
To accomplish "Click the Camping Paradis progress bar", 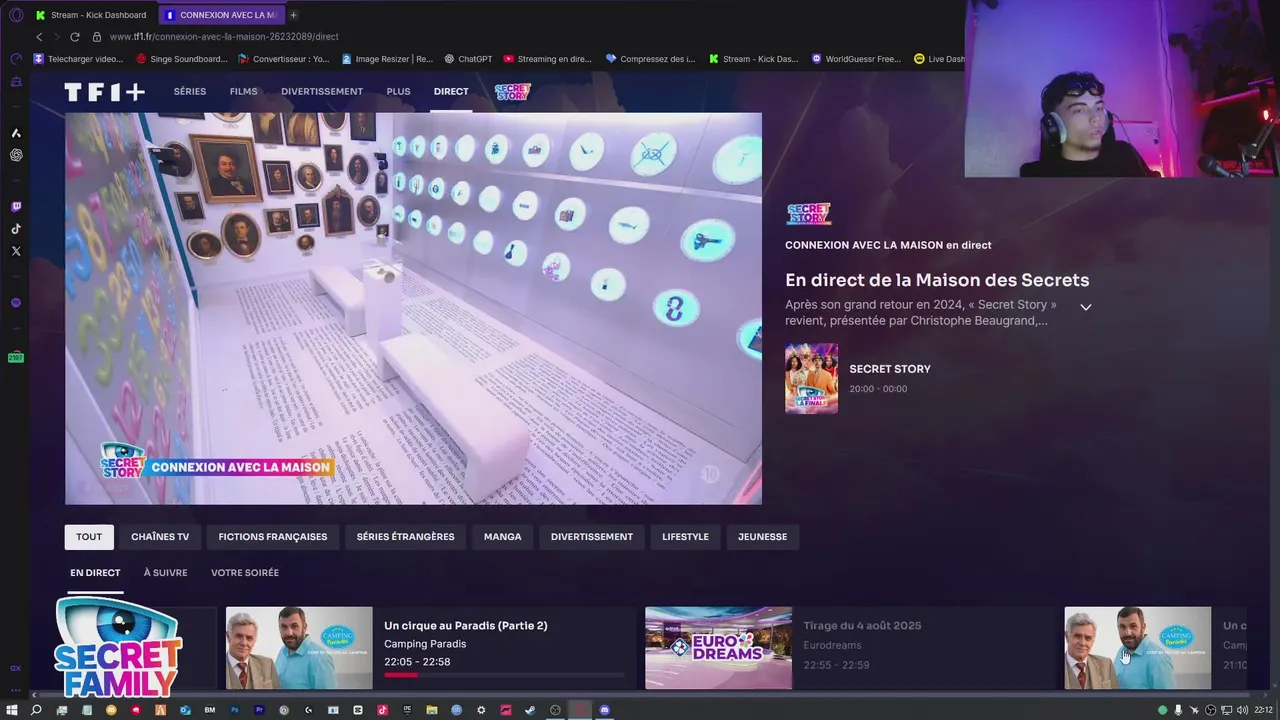I will (x=504, y=675).
